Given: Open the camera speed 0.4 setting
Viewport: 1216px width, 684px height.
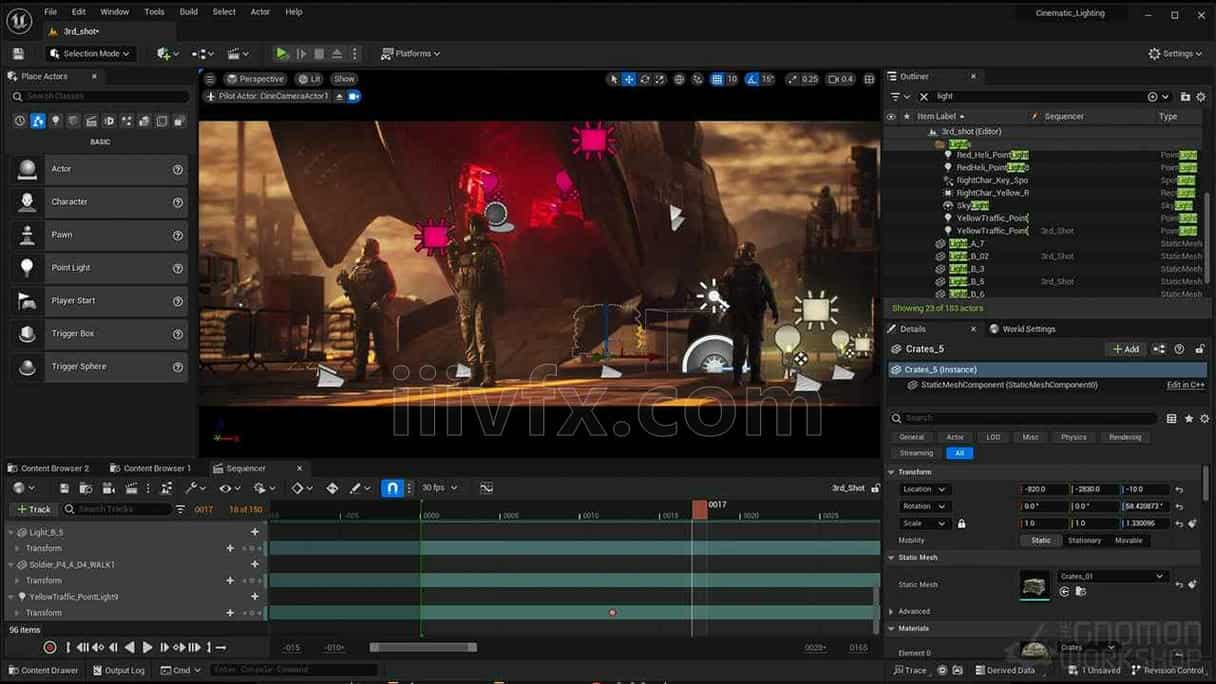Looking at the screenshot, I should pyautogui.click(x=840, y=79).
